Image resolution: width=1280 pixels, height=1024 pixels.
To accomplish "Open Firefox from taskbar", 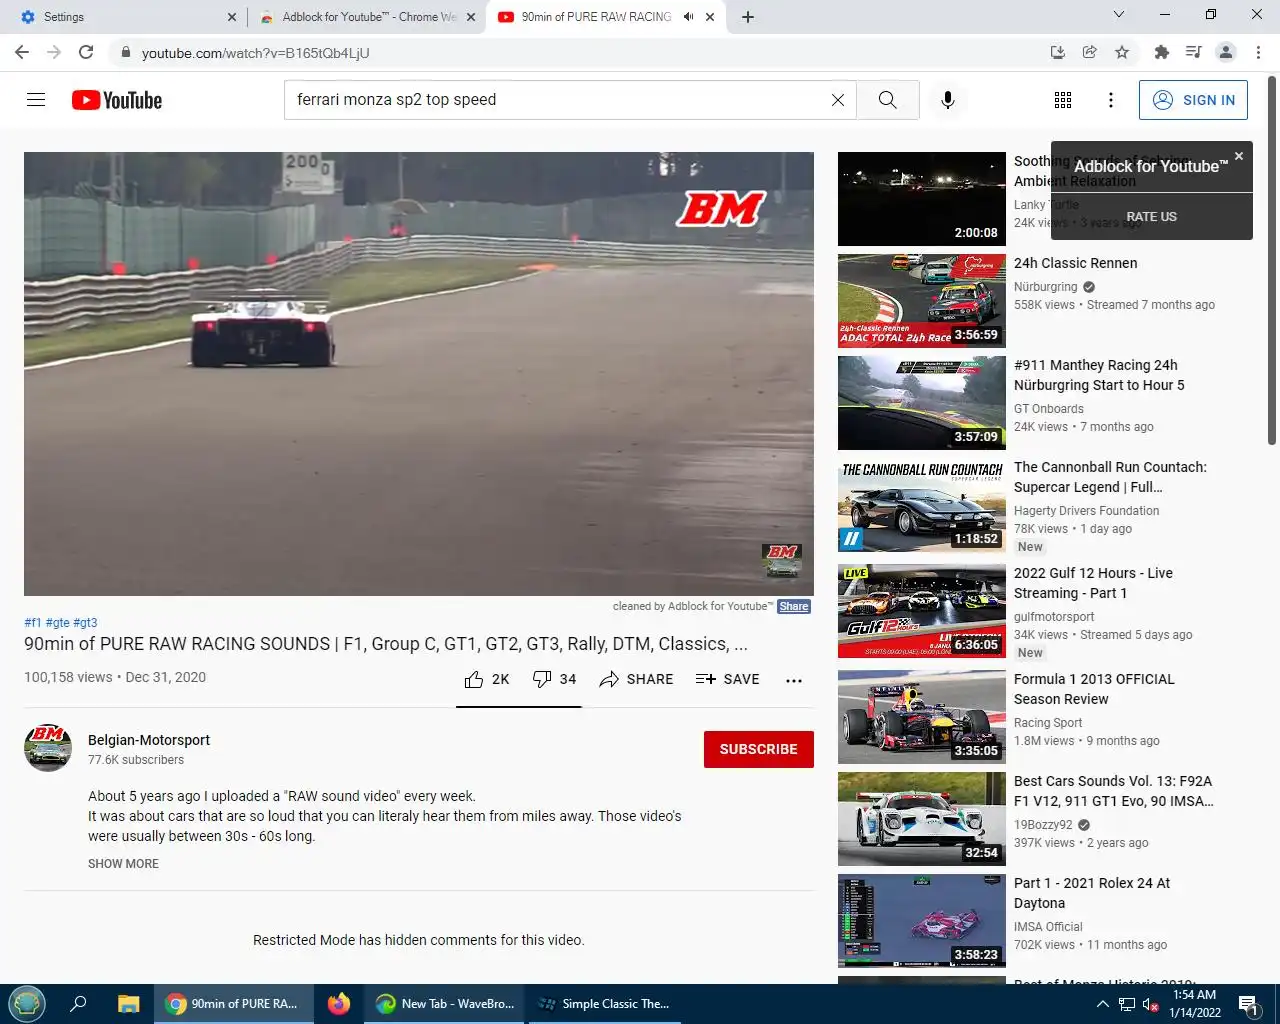I will pos(339,1004).
